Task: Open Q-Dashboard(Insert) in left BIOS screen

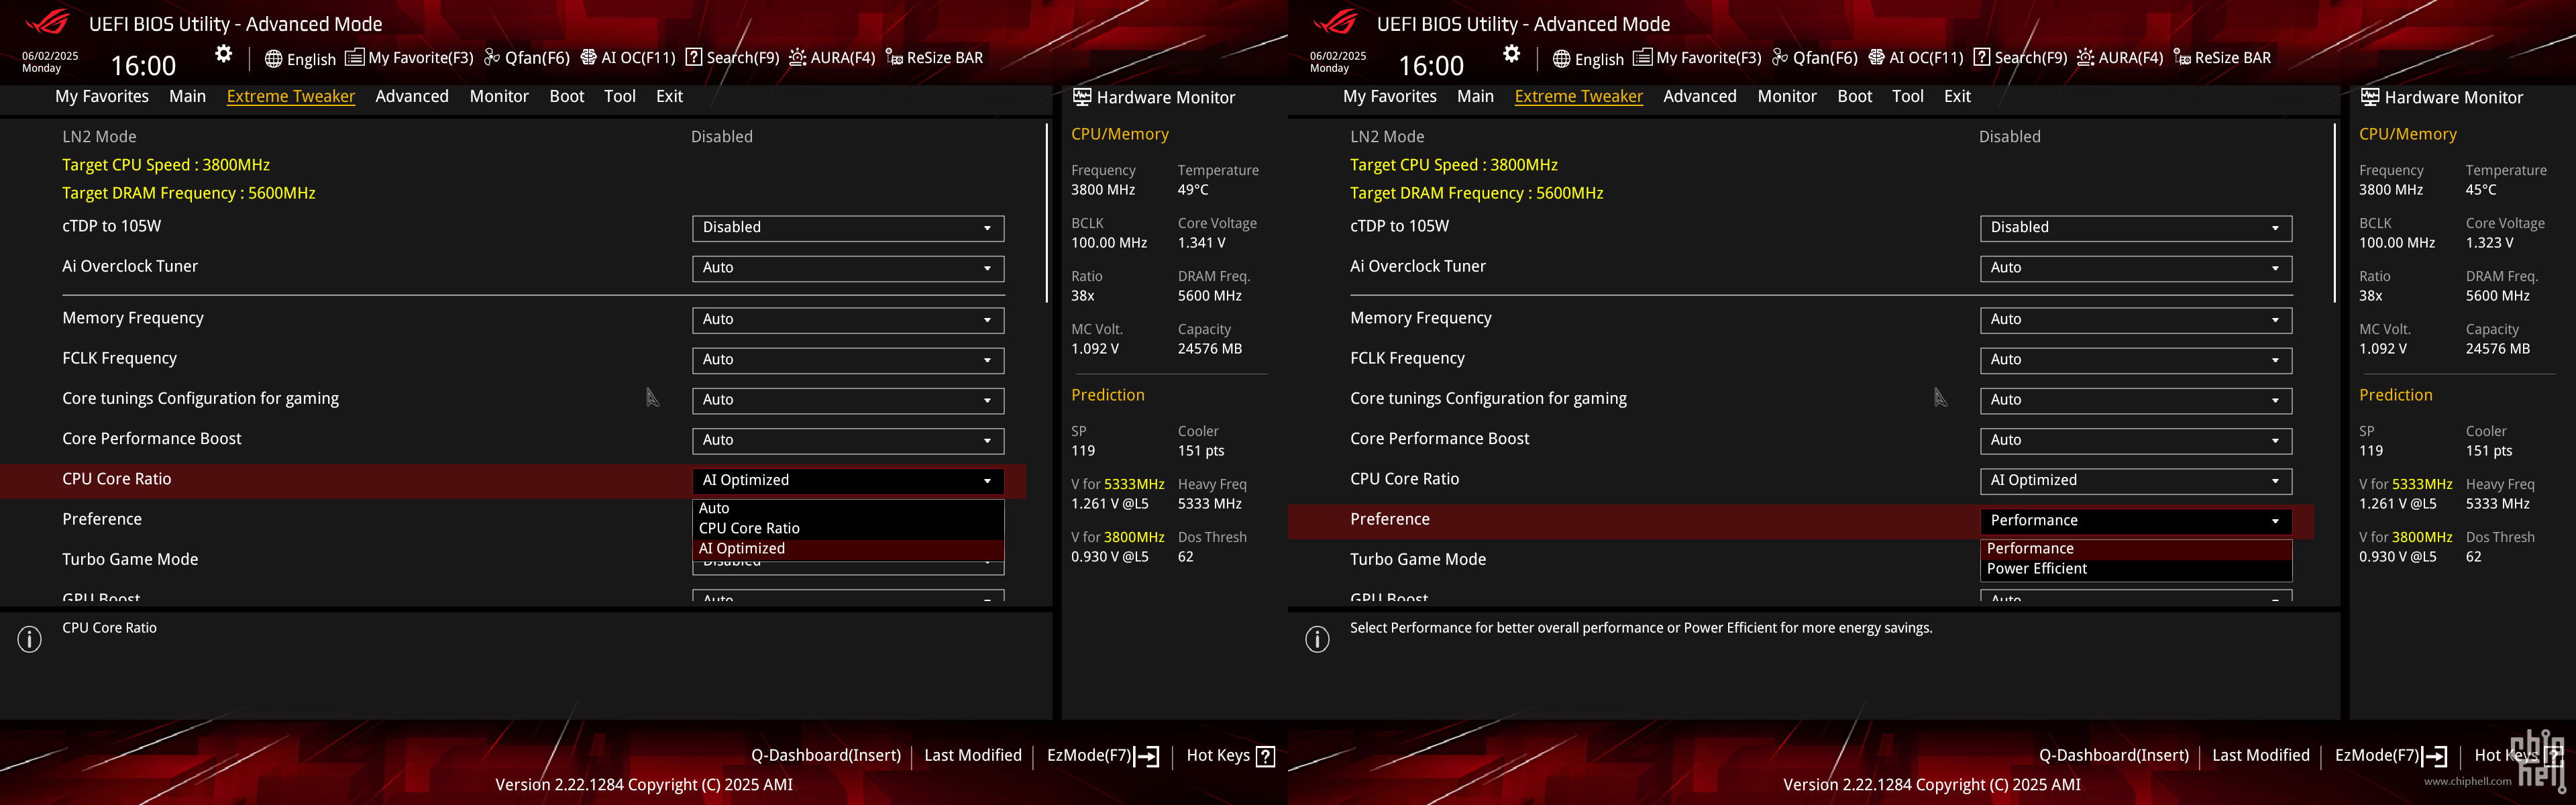Action: 826,756
